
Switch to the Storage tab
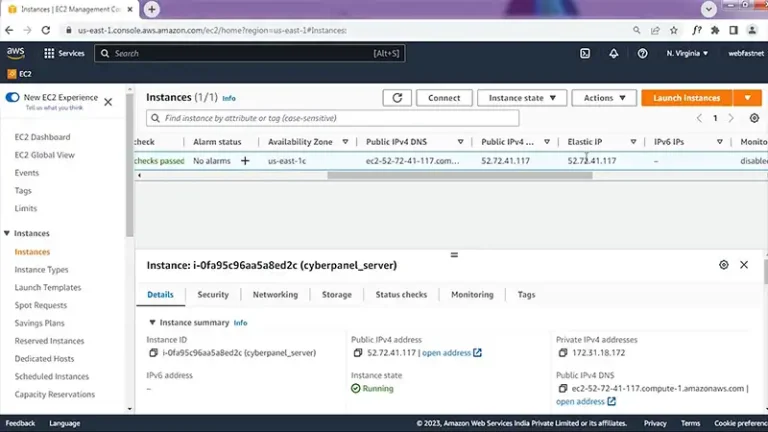pos(336,295)
